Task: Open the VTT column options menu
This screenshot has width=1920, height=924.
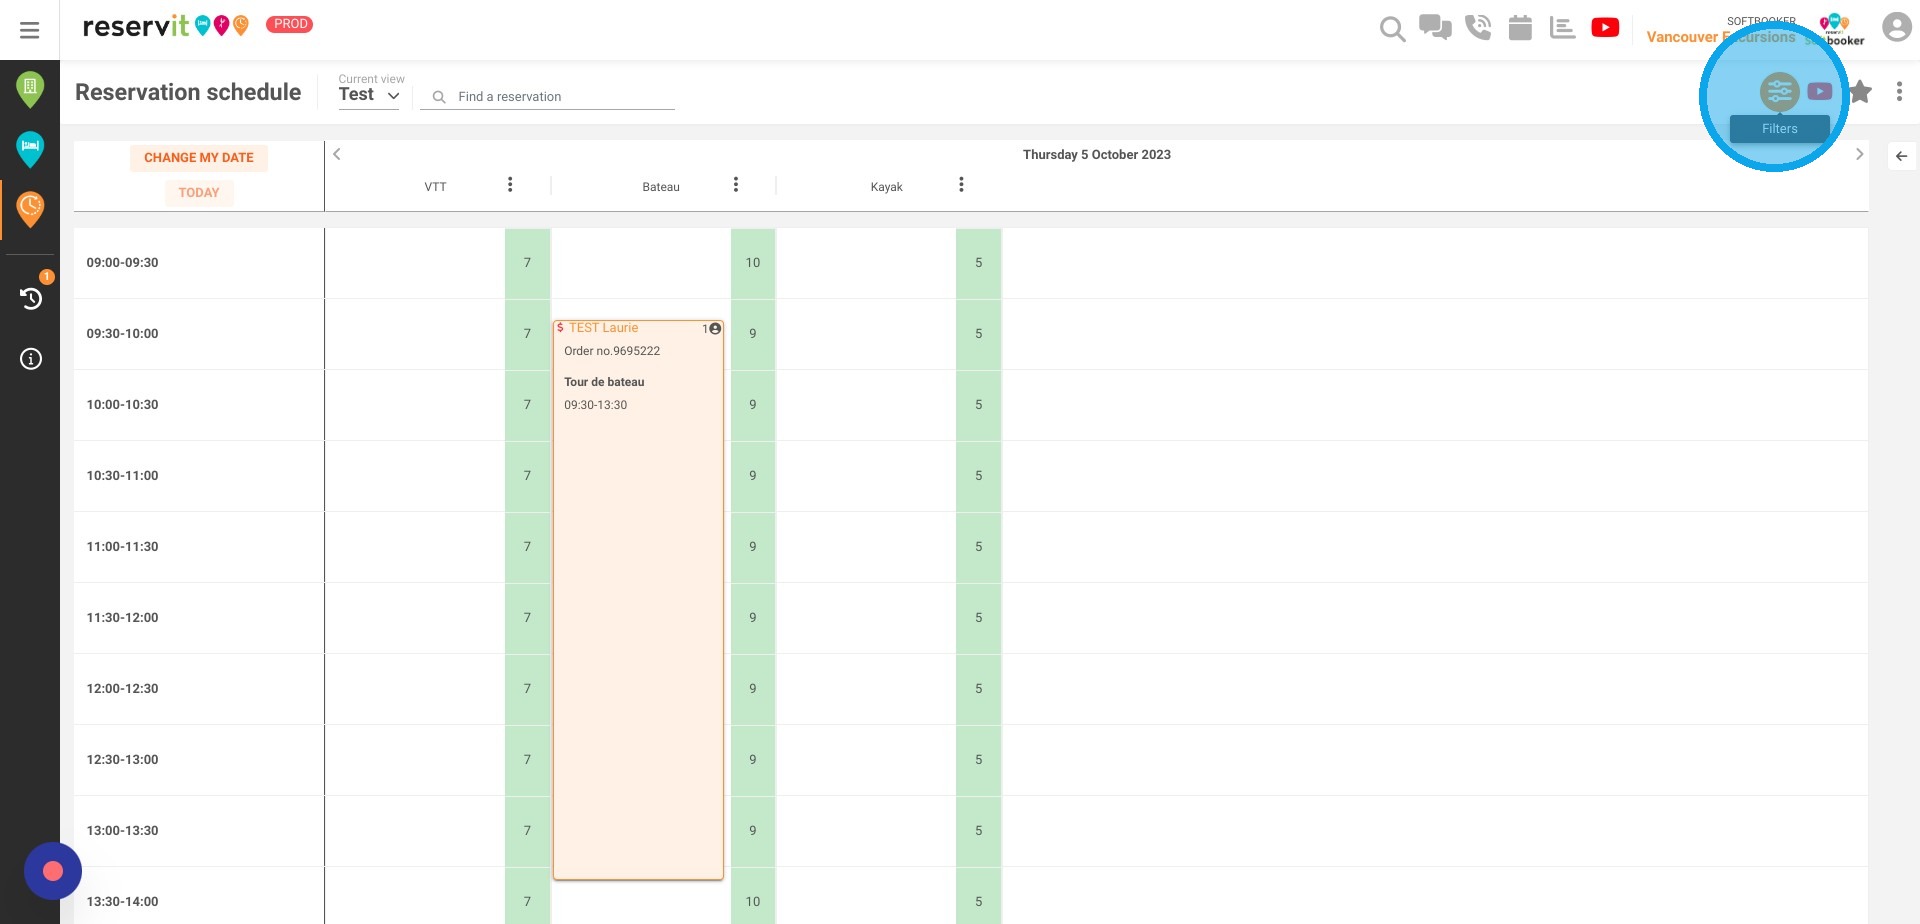Action: point(510,184)
